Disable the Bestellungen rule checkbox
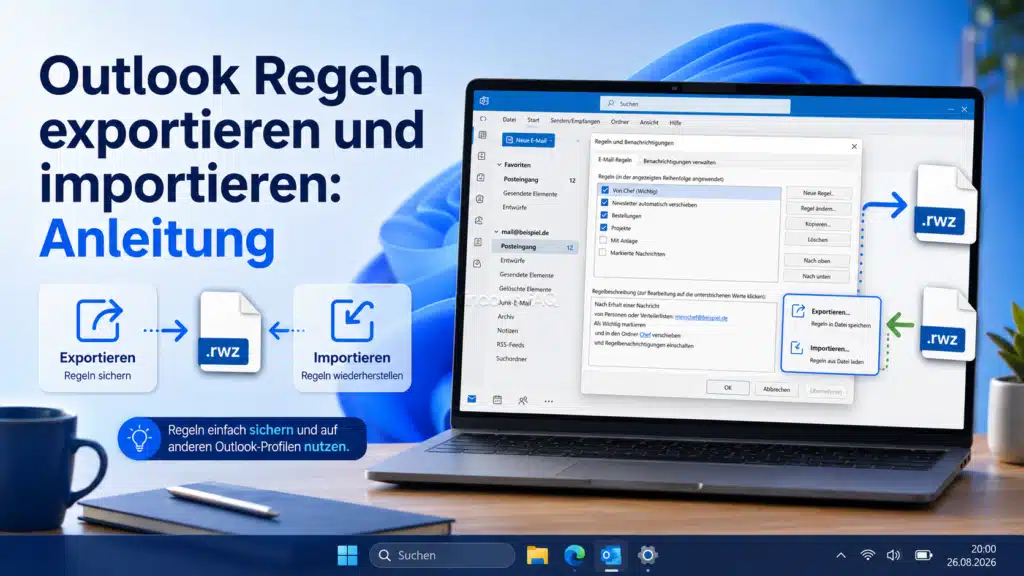Viewport: 1024px width, 576px height. (x=604, y=215)
